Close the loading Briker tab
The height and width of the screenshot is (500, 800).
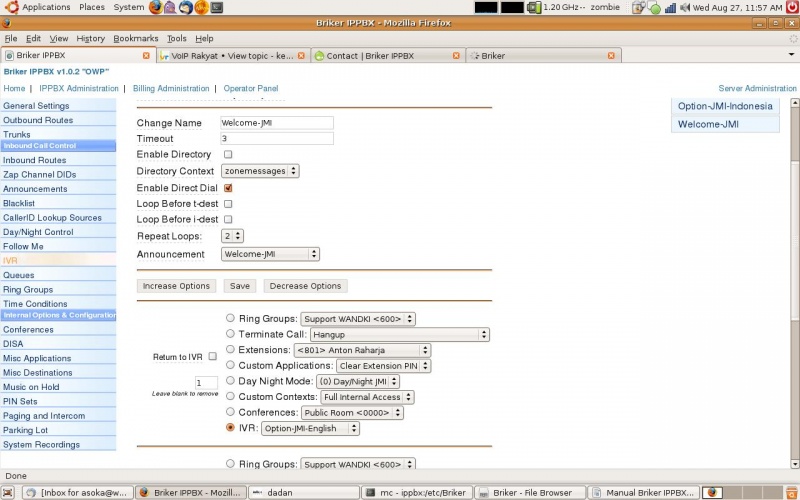coord(611,56)
